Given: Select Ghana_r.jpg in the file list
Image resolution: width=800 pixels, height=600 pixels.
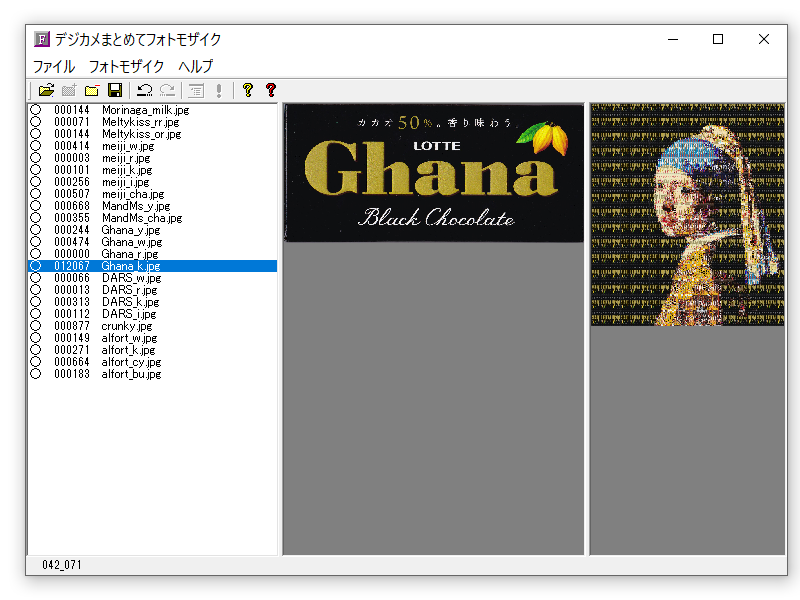Looking at the screenshot, I should click(130, 254).
